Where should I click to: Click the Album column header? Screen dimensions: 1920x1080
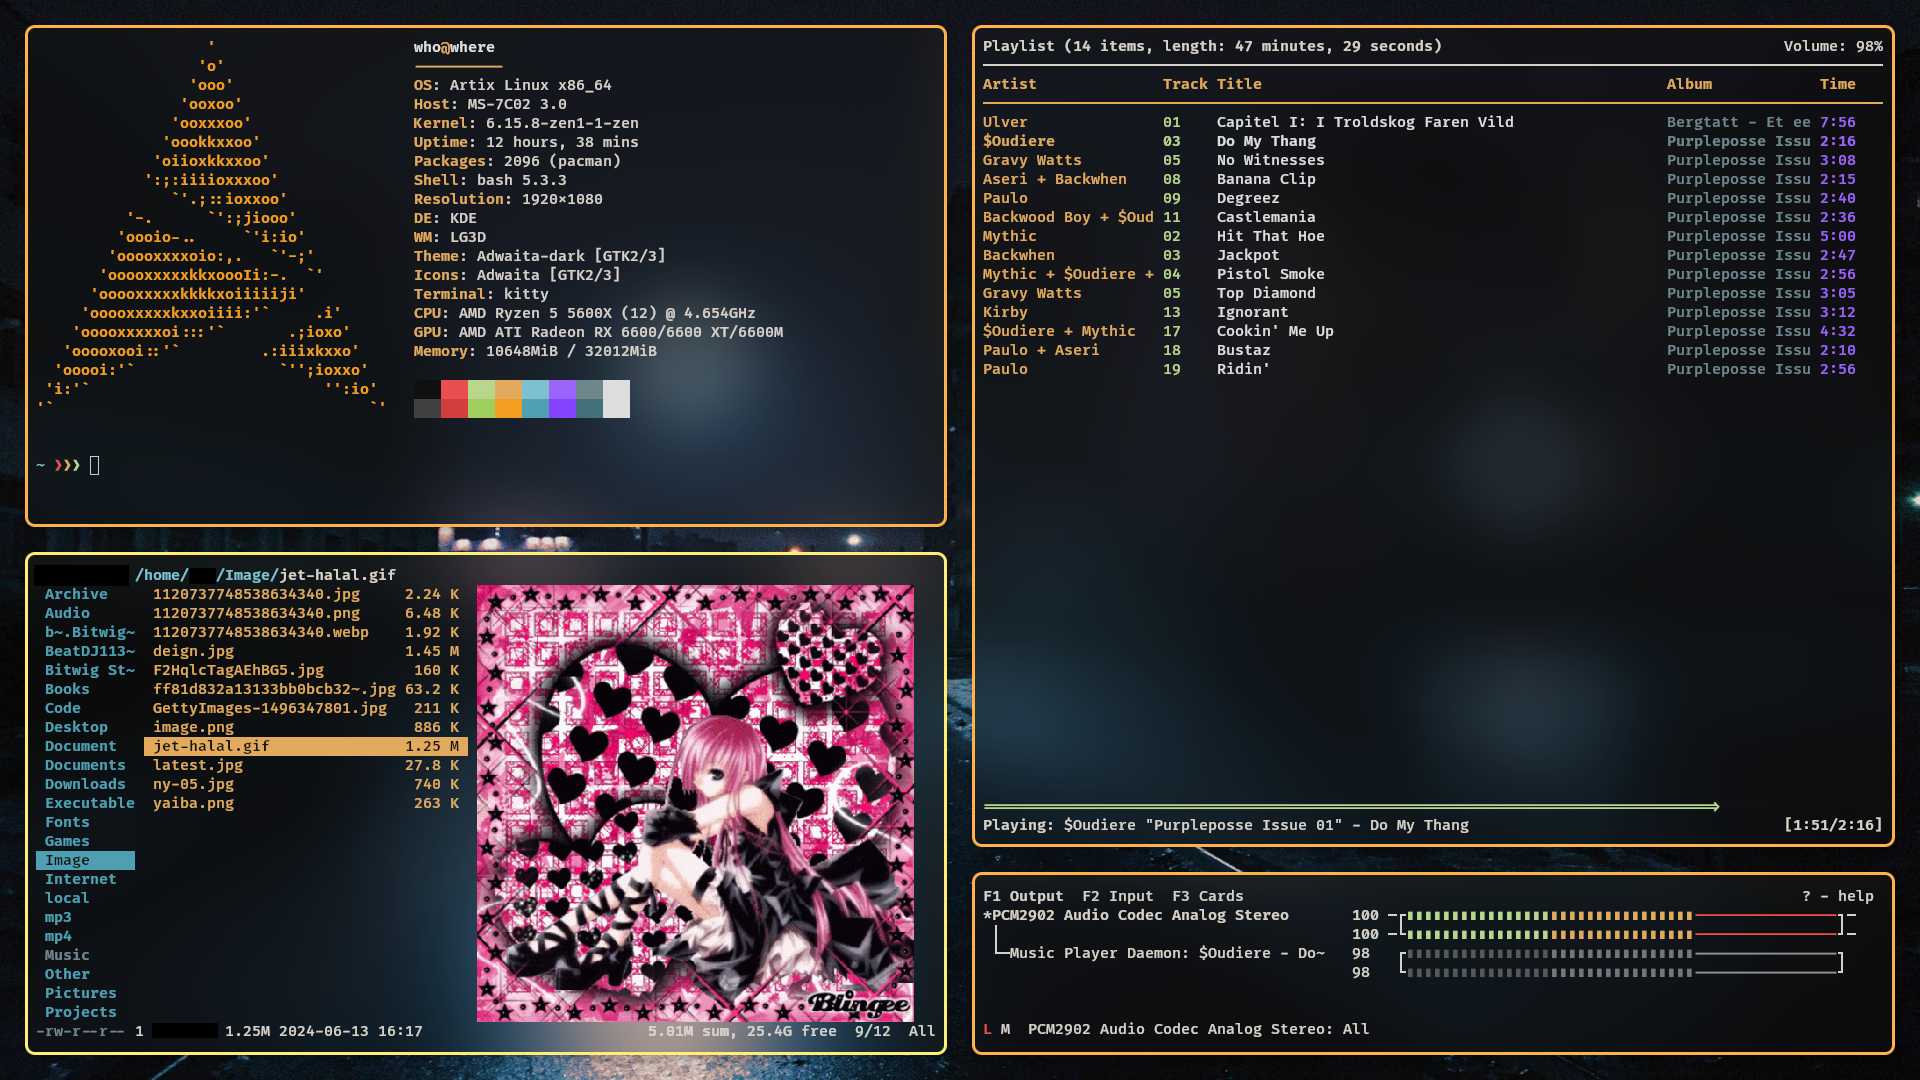point(1689,84)
